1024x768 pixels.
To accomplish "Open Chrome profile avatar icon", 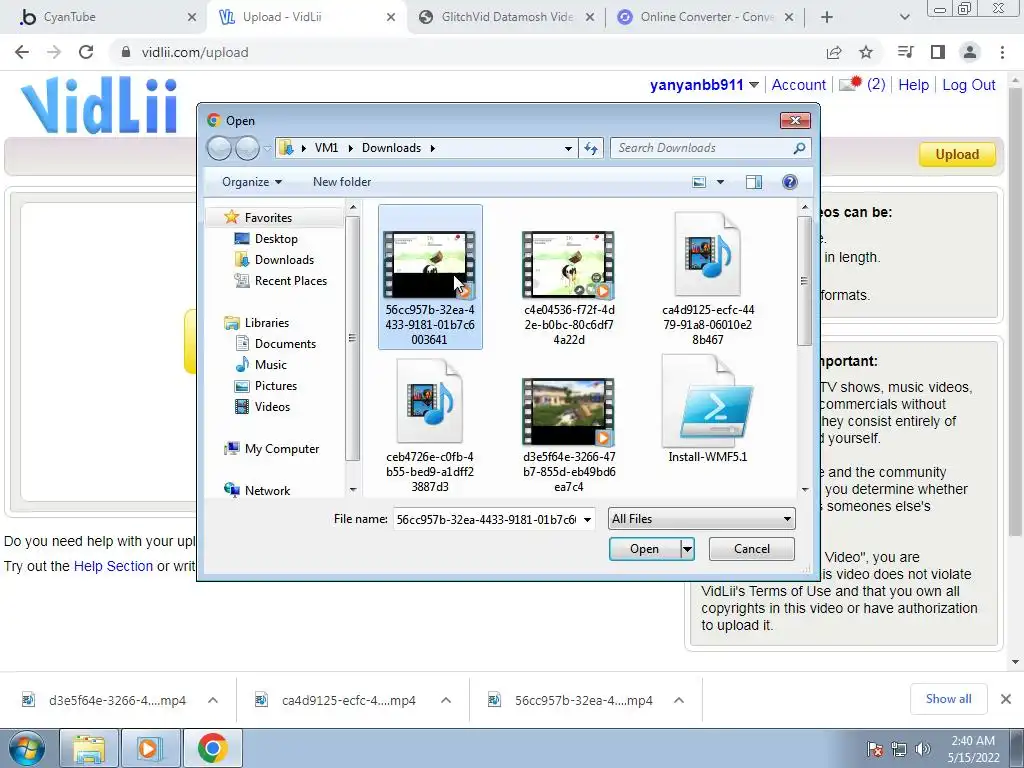I will coord(970,52).
